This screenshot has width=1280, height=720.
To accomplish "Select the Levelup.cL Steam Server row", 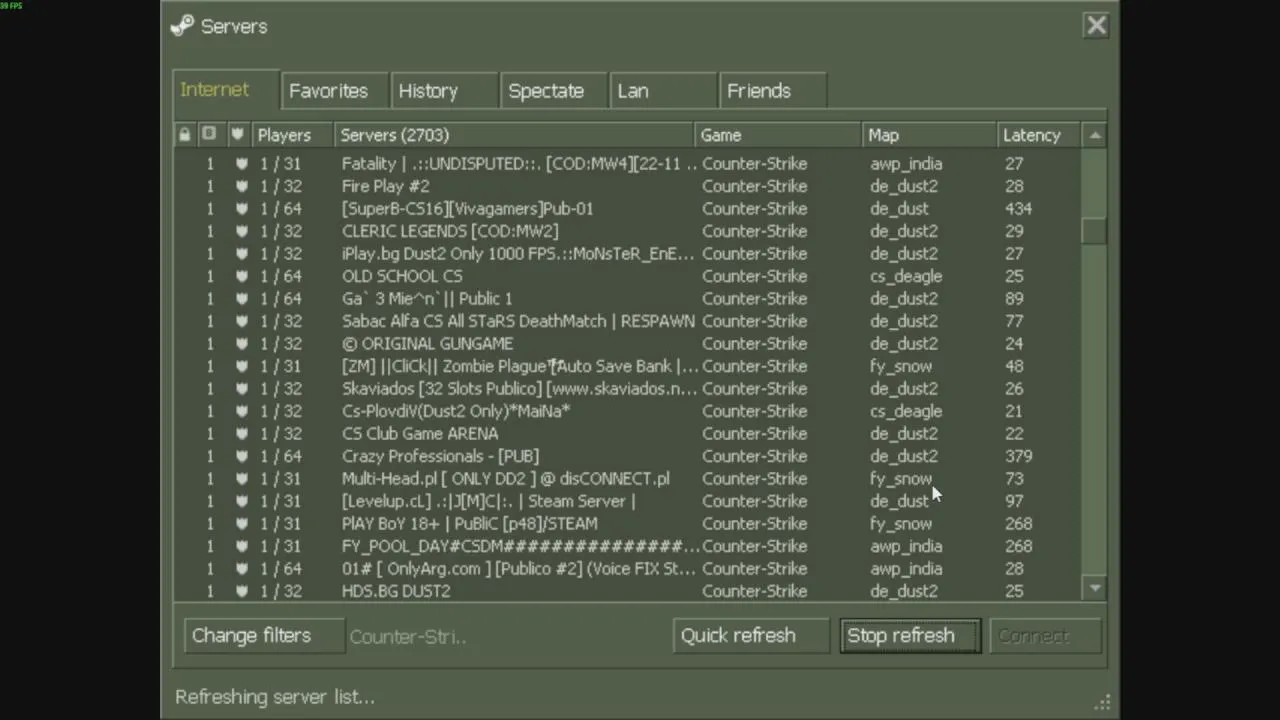I will [628, 501].
